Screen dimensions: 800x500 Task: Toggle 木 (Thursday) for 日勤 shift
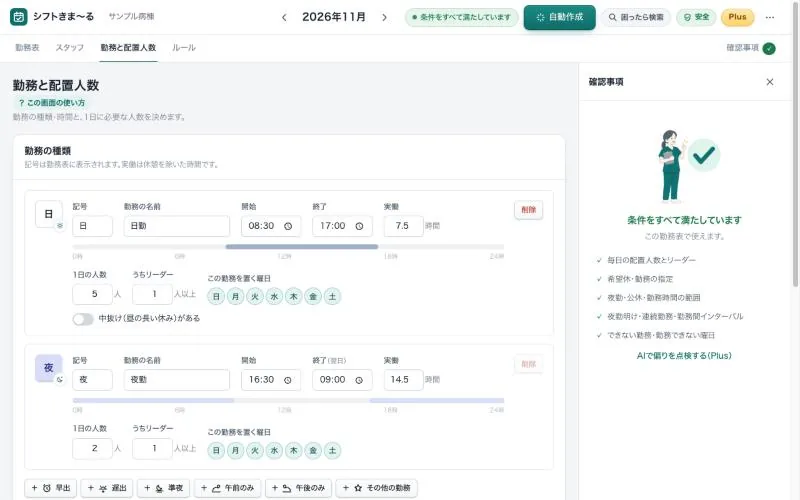294,296
